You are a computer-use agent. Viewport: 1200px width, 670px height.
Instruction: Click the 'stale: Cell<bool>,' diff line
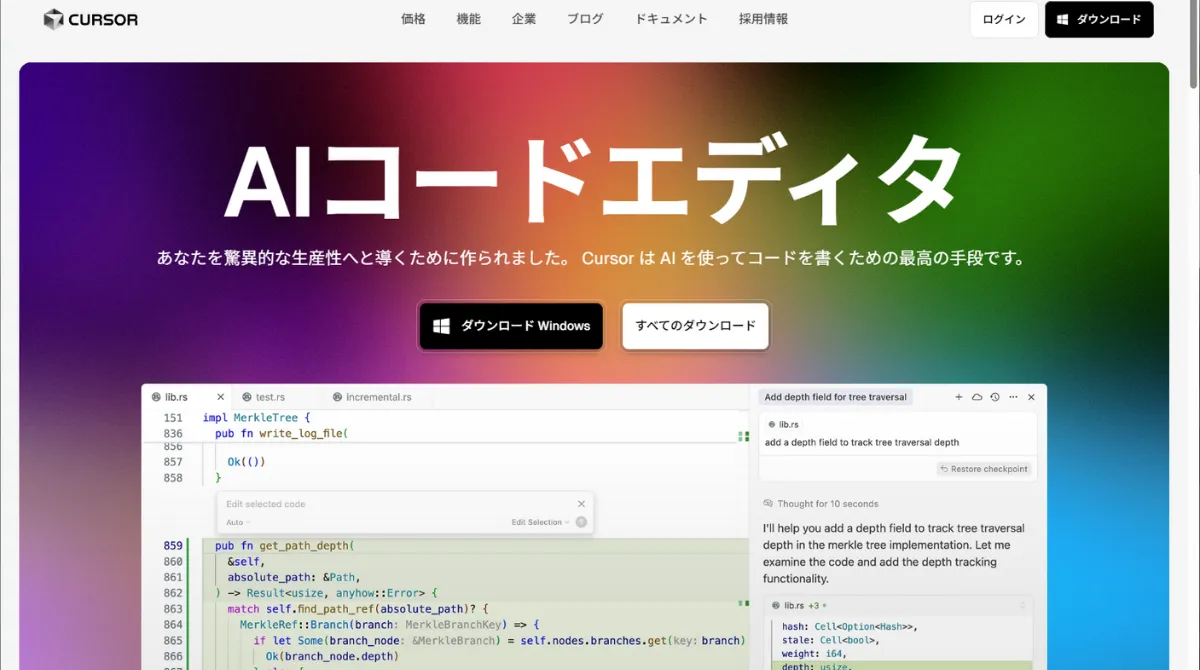pos(830,640)
